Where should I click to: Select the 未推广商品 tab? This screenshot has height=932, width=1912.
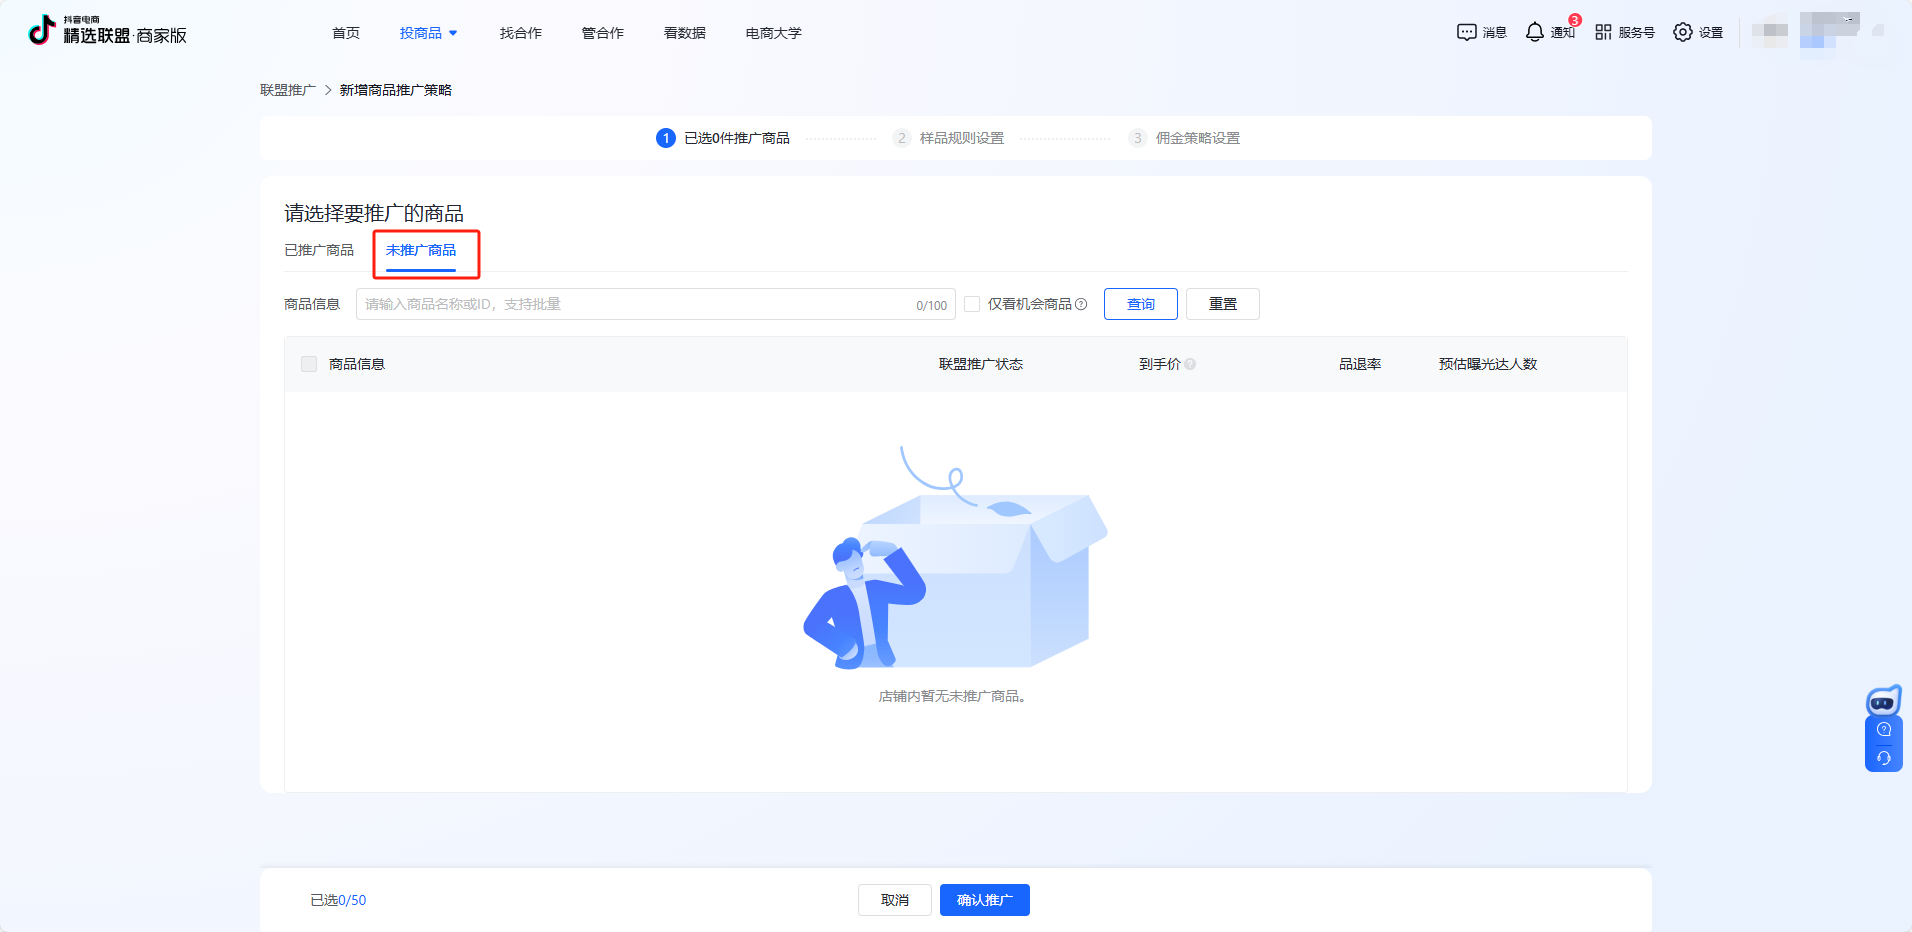pos(421,250)
